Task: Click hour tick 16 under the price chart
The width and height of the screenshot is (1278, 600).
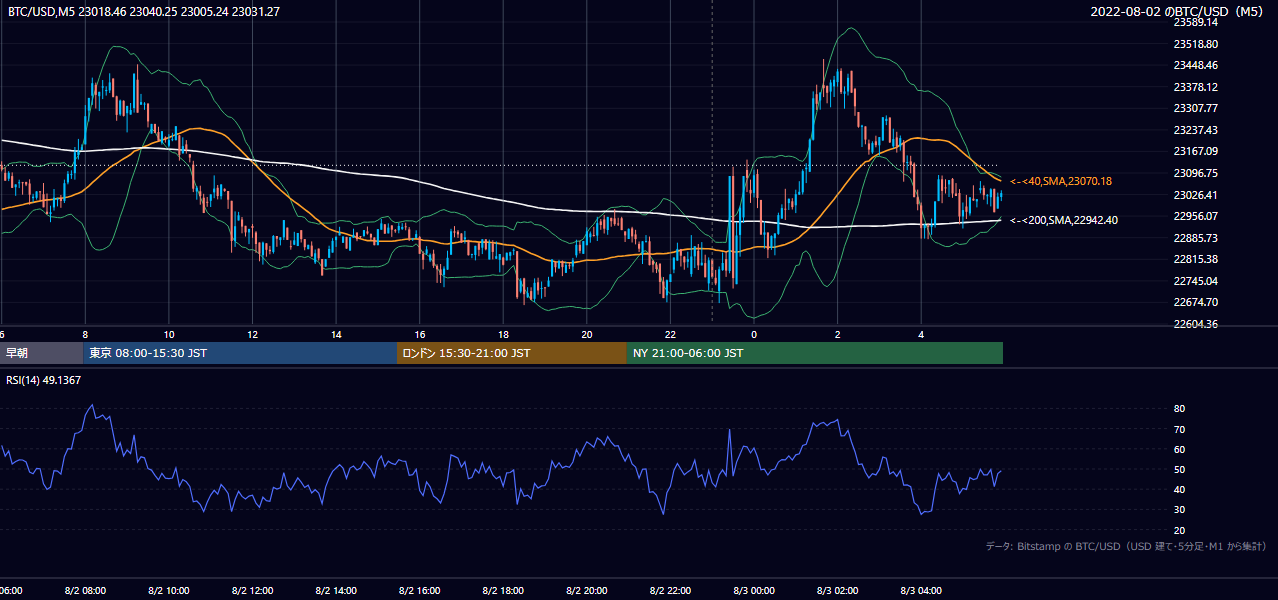Action: point(420,334)
